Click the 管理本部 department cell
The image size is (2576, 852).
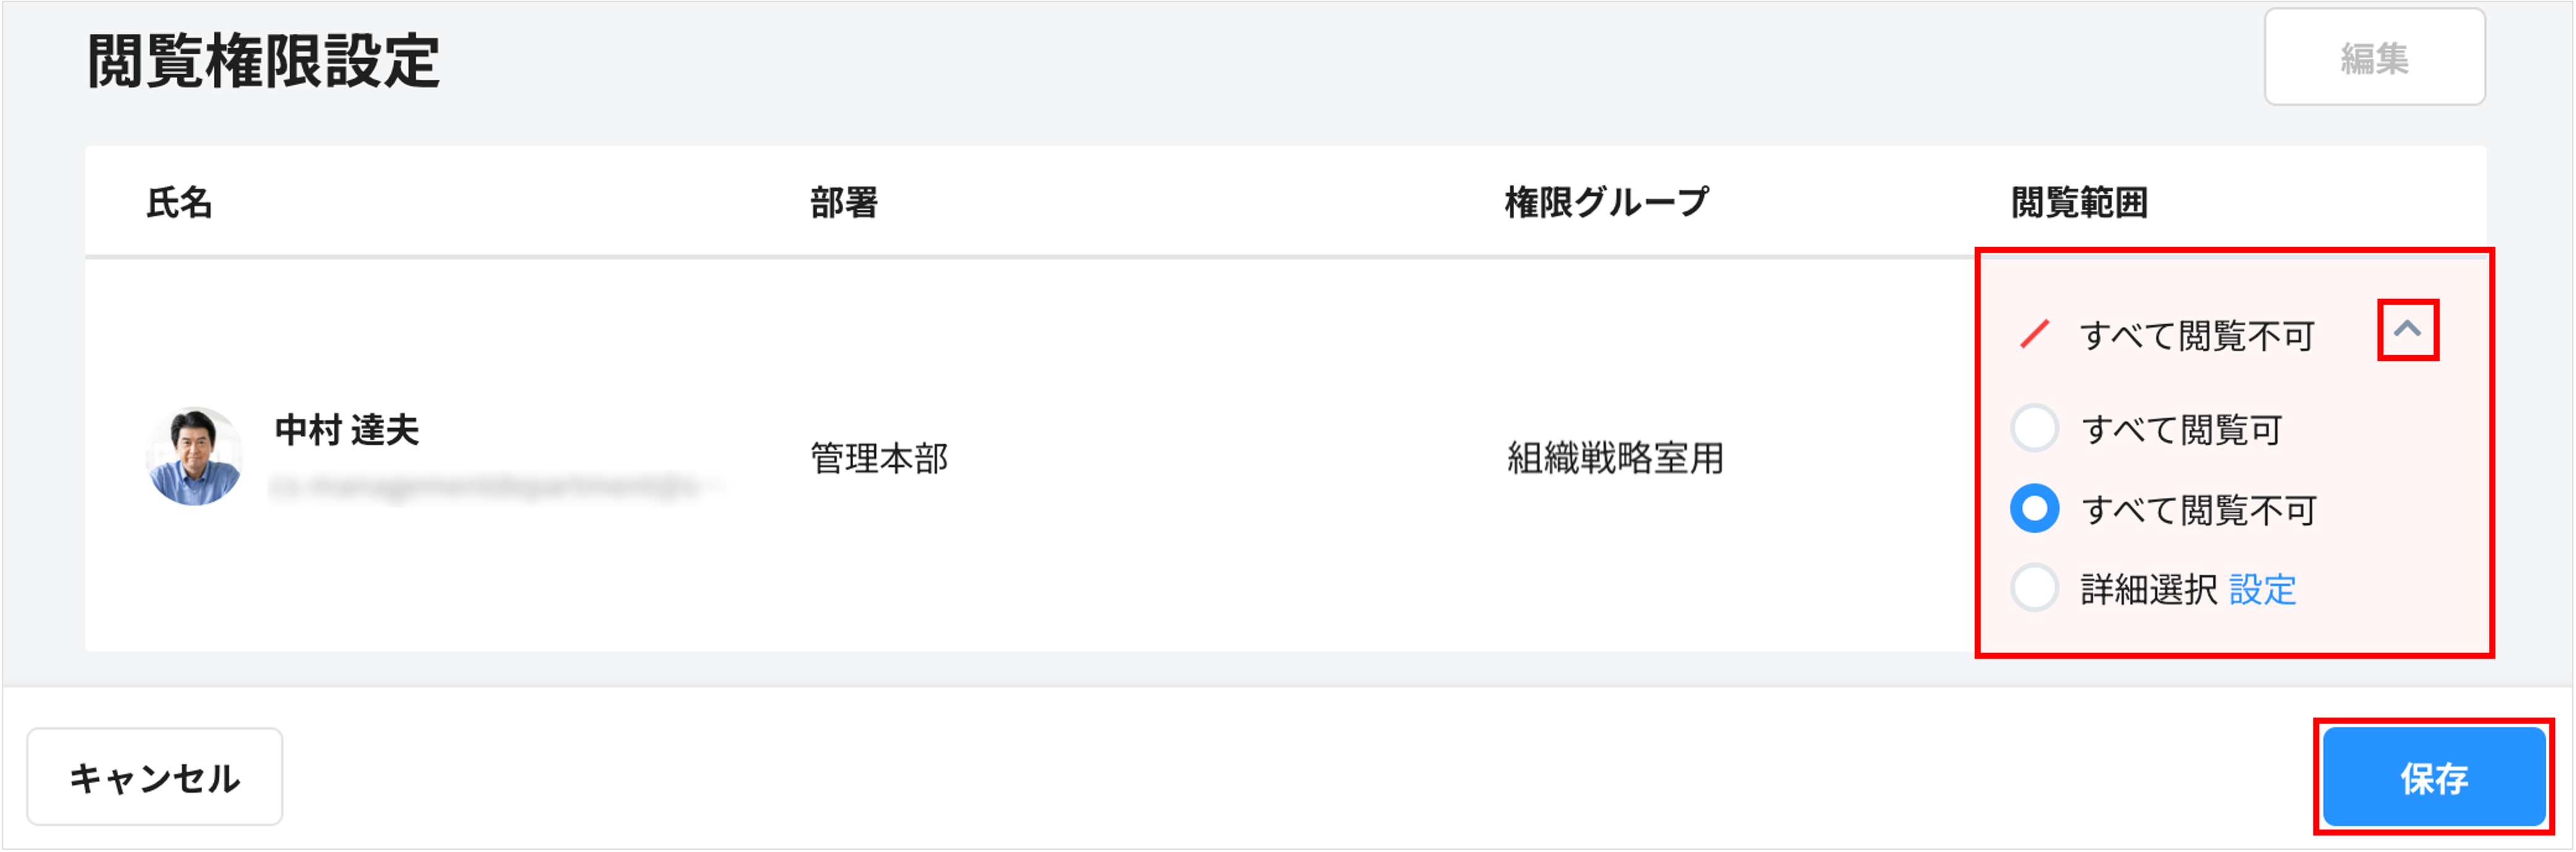point(879,458)
